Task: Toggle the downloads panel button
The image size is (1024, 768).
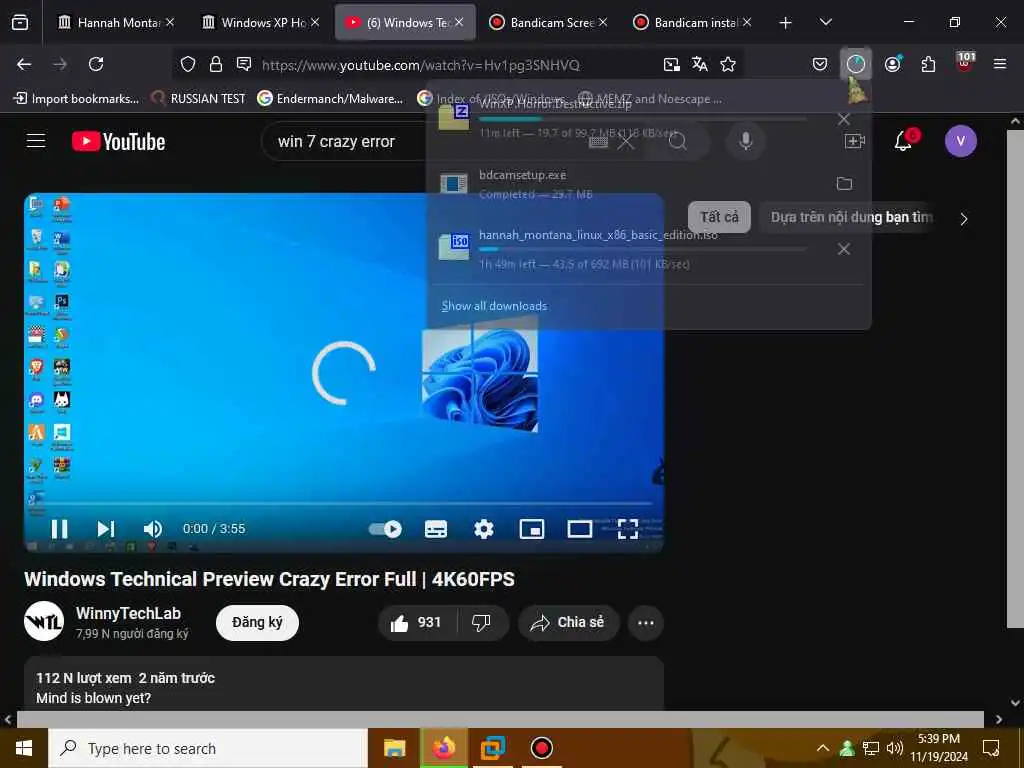Action: click(856, 64)
